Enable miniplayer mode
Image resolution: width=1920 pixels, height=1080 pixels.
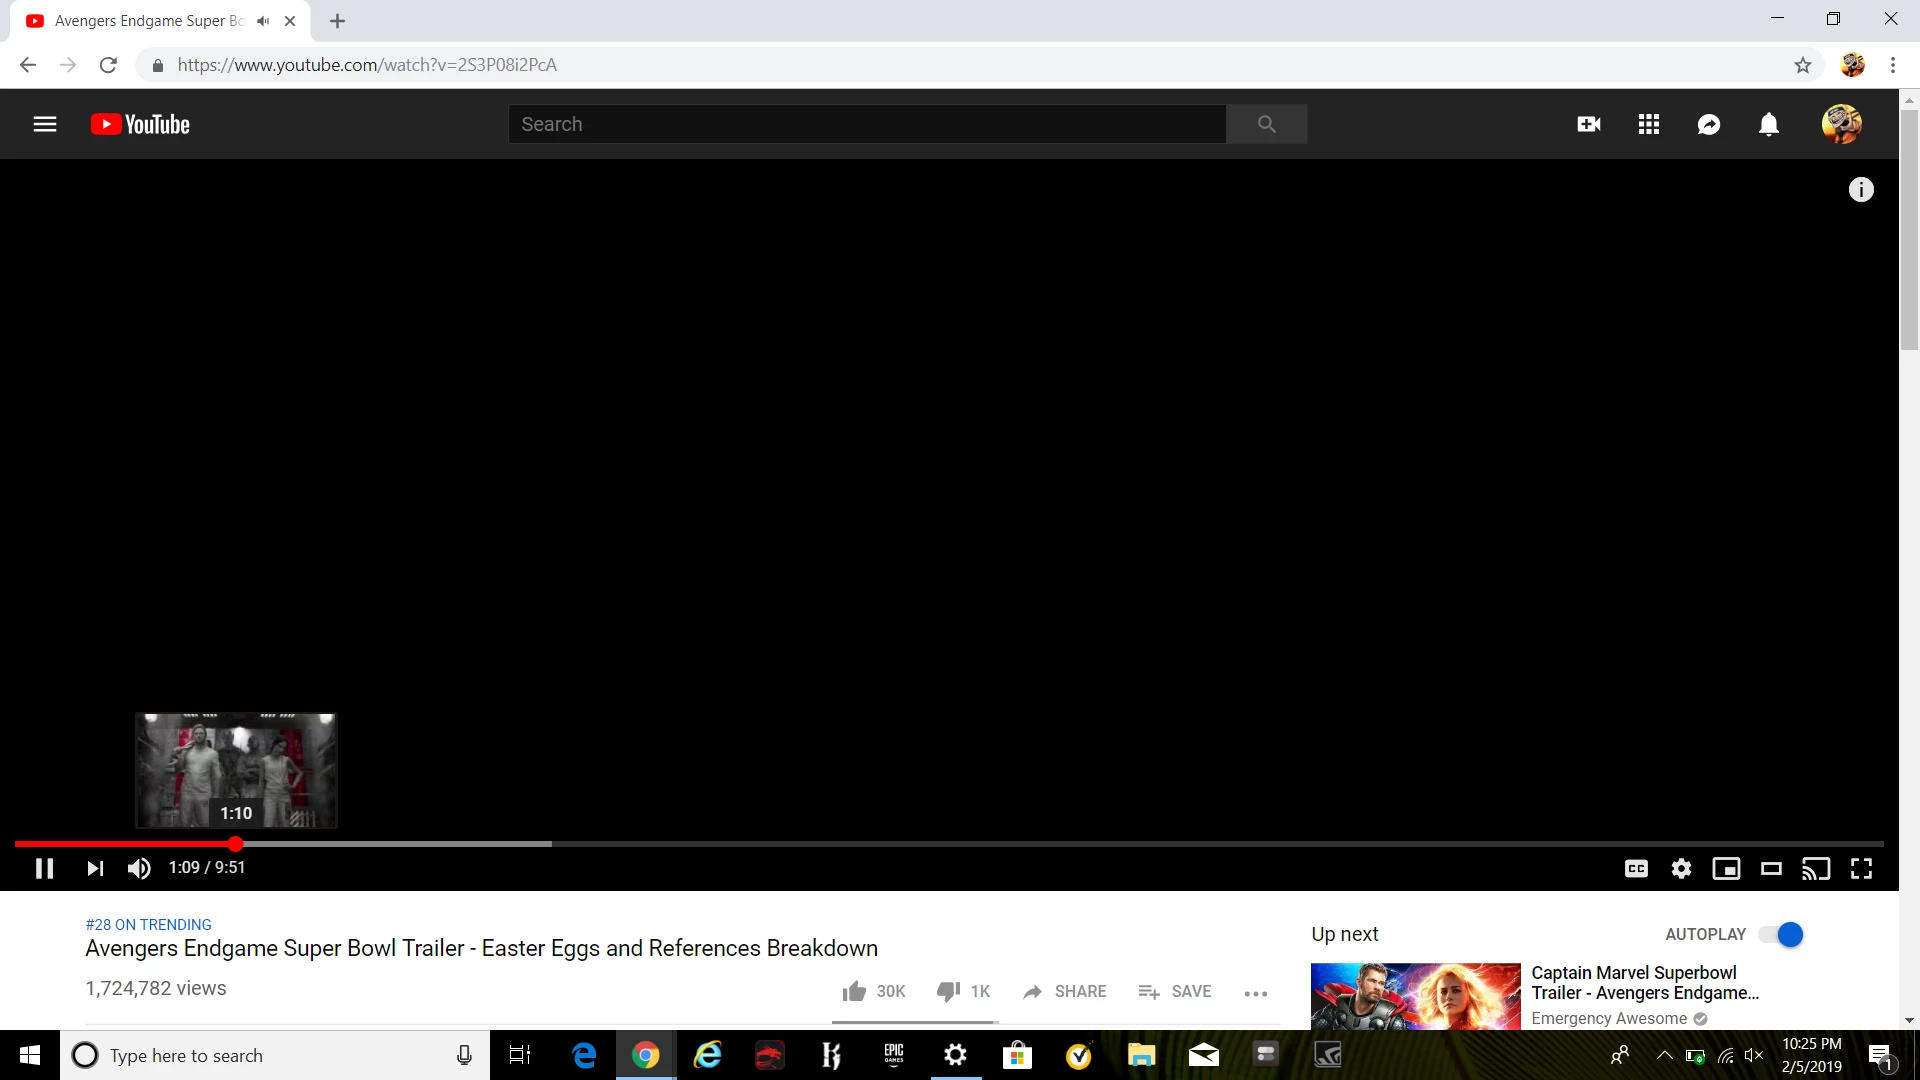click(x=1726, y=868)
